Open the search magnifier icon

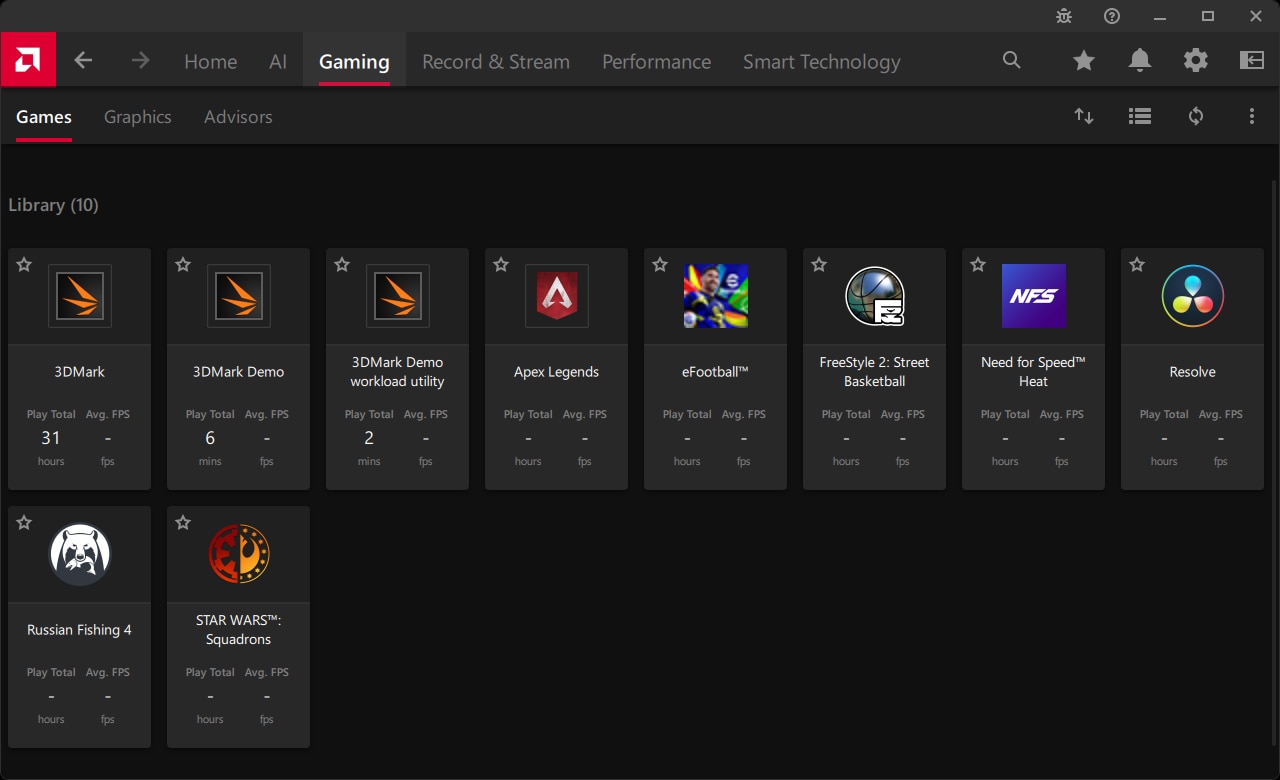coord(1012,61)
